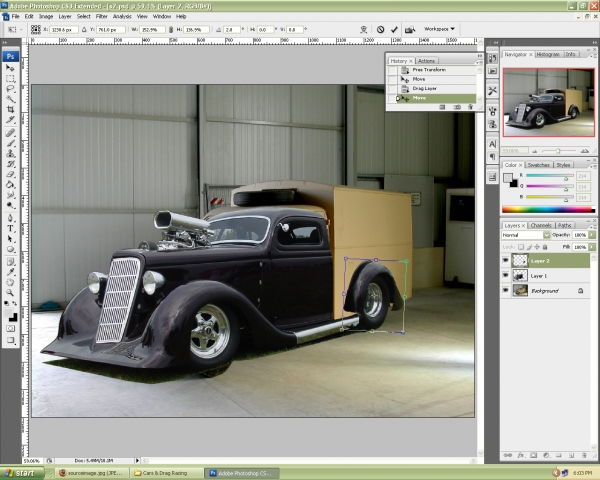Viewport: 600px width, 480px height.
Task: Click the reference point location grid
Action: pyautogui.click(x=36, y=29)
